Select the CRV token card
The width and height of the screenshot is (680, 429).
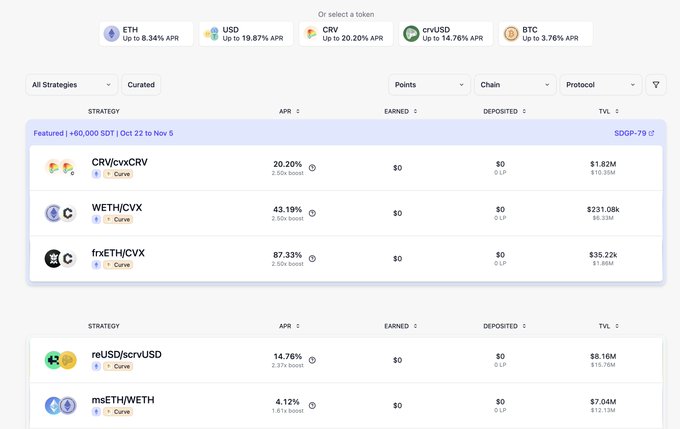[x=346, y=34]
